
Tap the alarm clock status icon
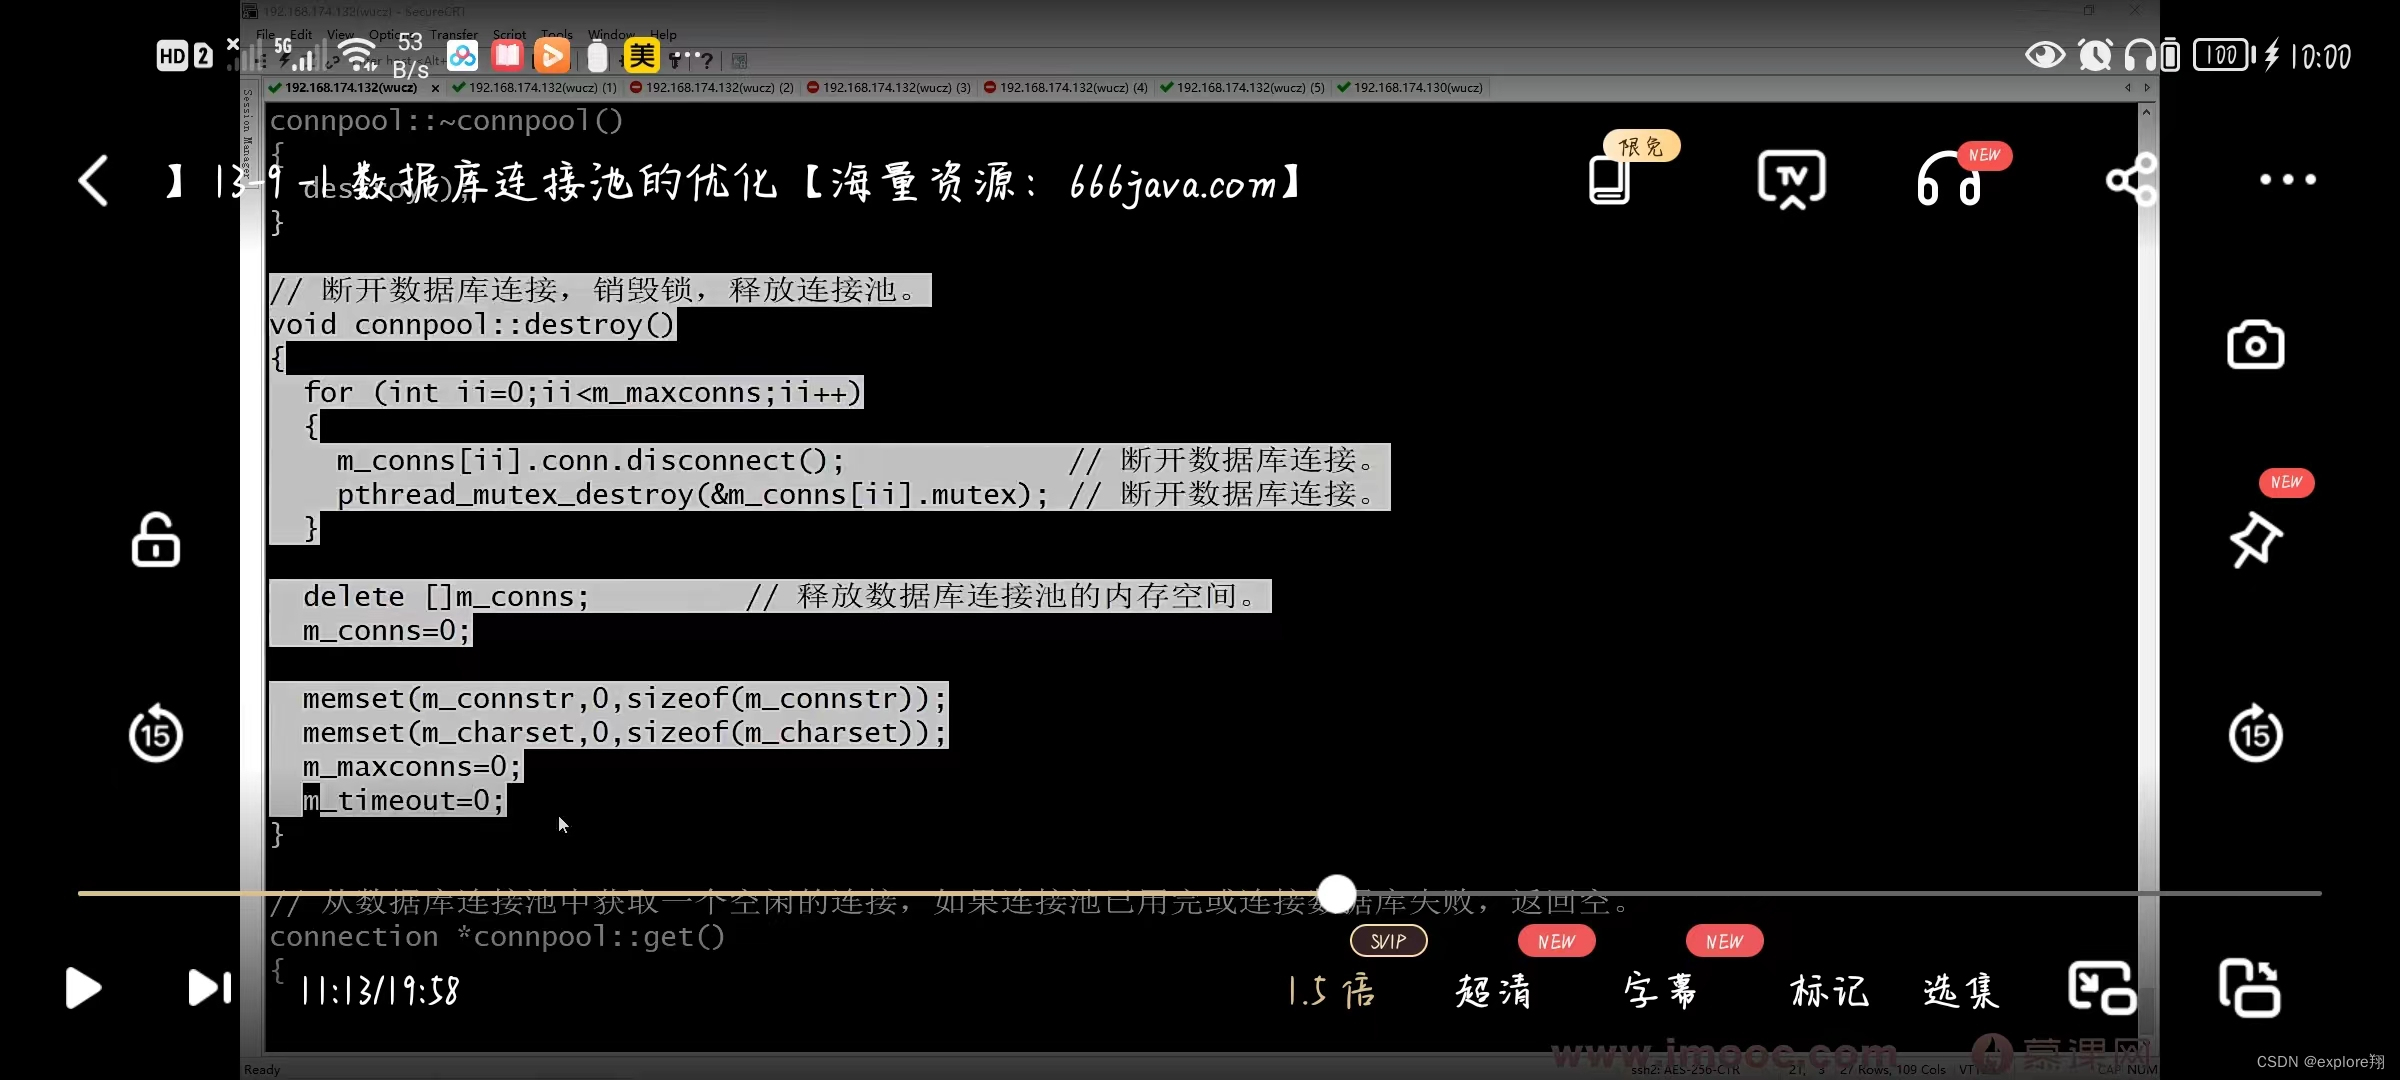tap(2095, 55)
